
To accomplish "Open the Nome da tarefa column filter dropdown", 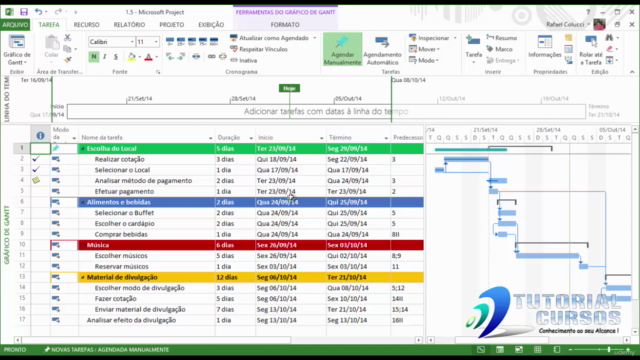I will 210,138.
